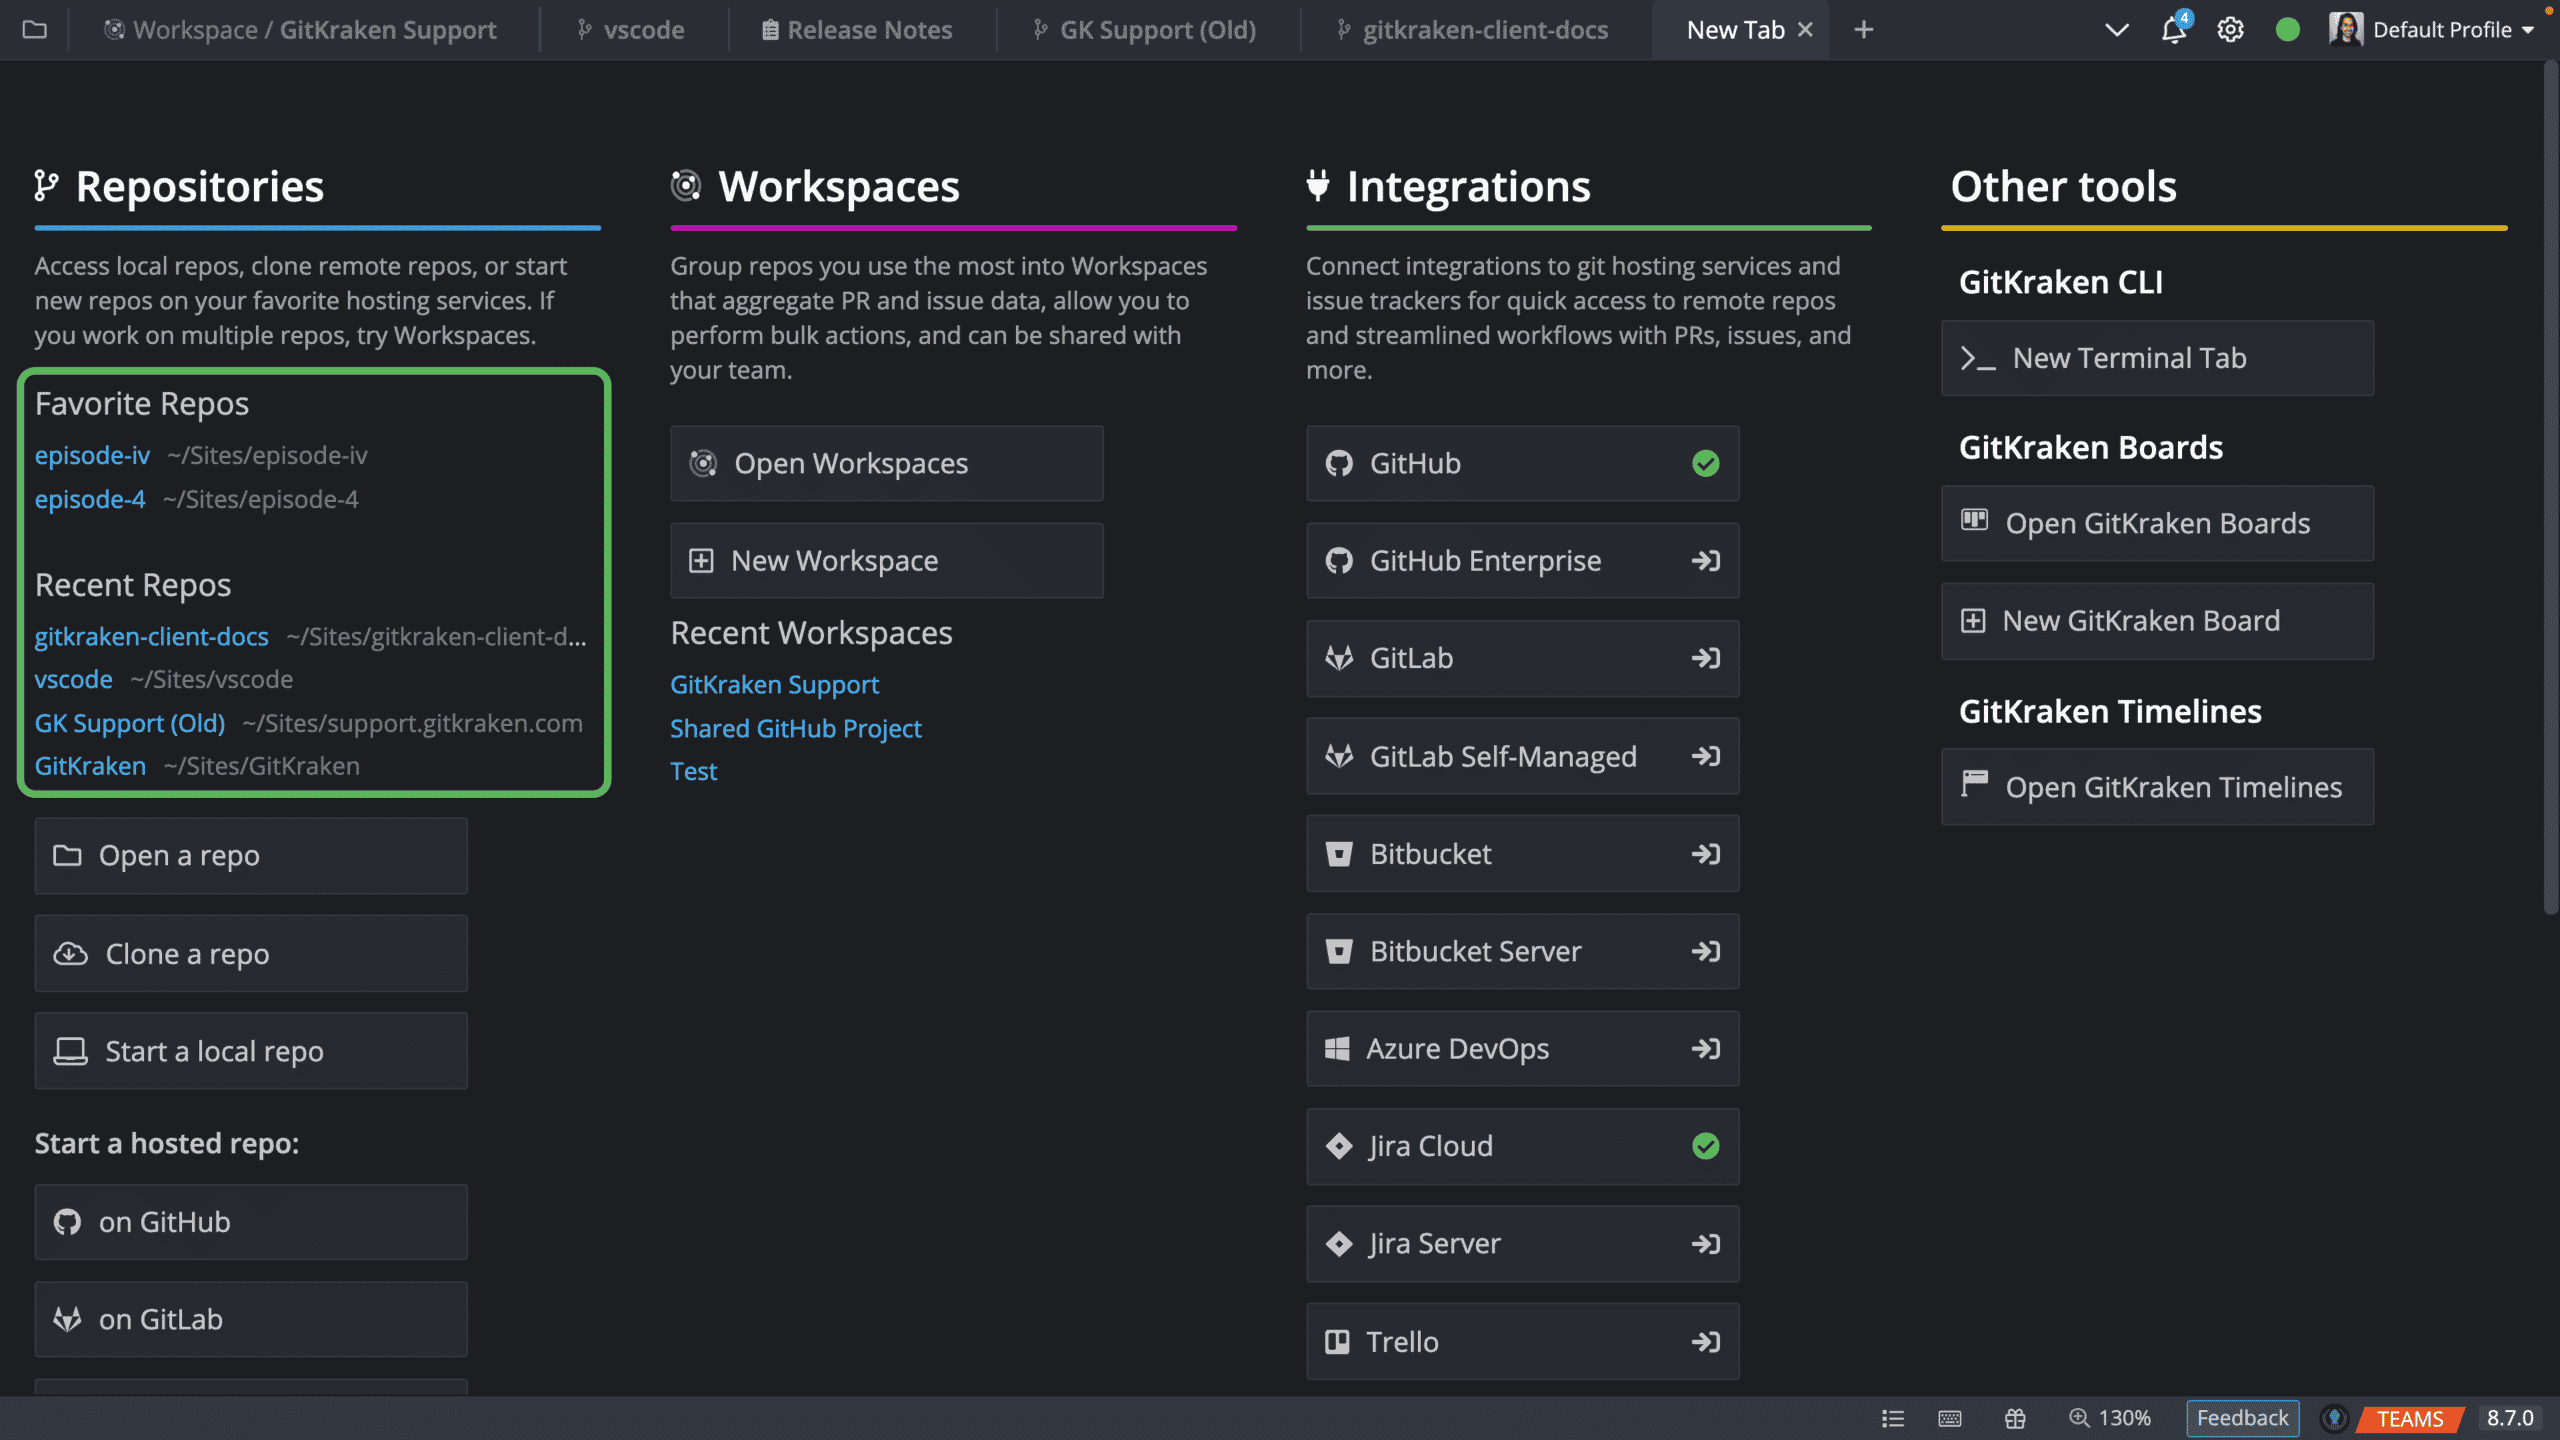Open the Bitbucket integration
2560x1440 pixels.
pos(1523,854)
